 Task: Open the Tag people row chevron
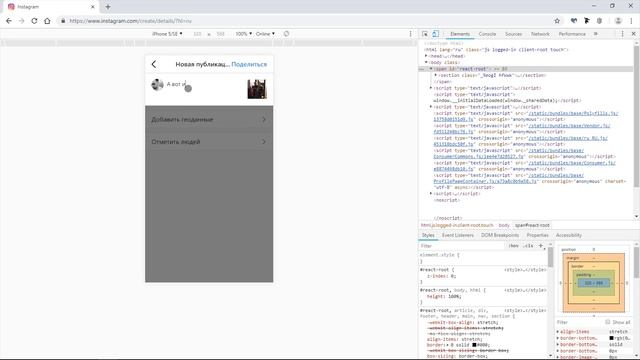click(x=264, y=142)
